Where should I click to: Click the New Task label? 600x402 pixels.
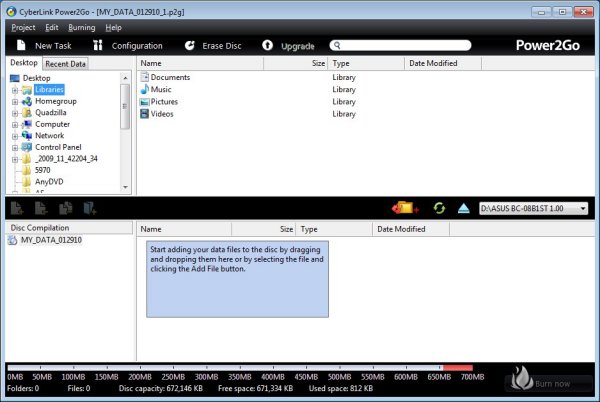(53, 46)
